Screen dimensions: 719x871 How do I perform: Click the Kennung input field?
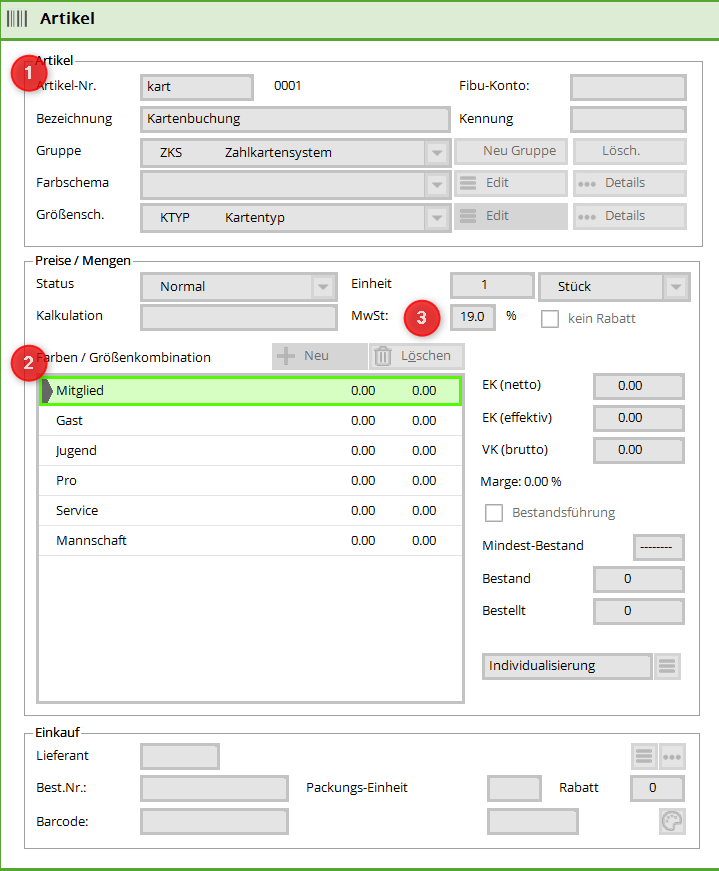point(628,119)
